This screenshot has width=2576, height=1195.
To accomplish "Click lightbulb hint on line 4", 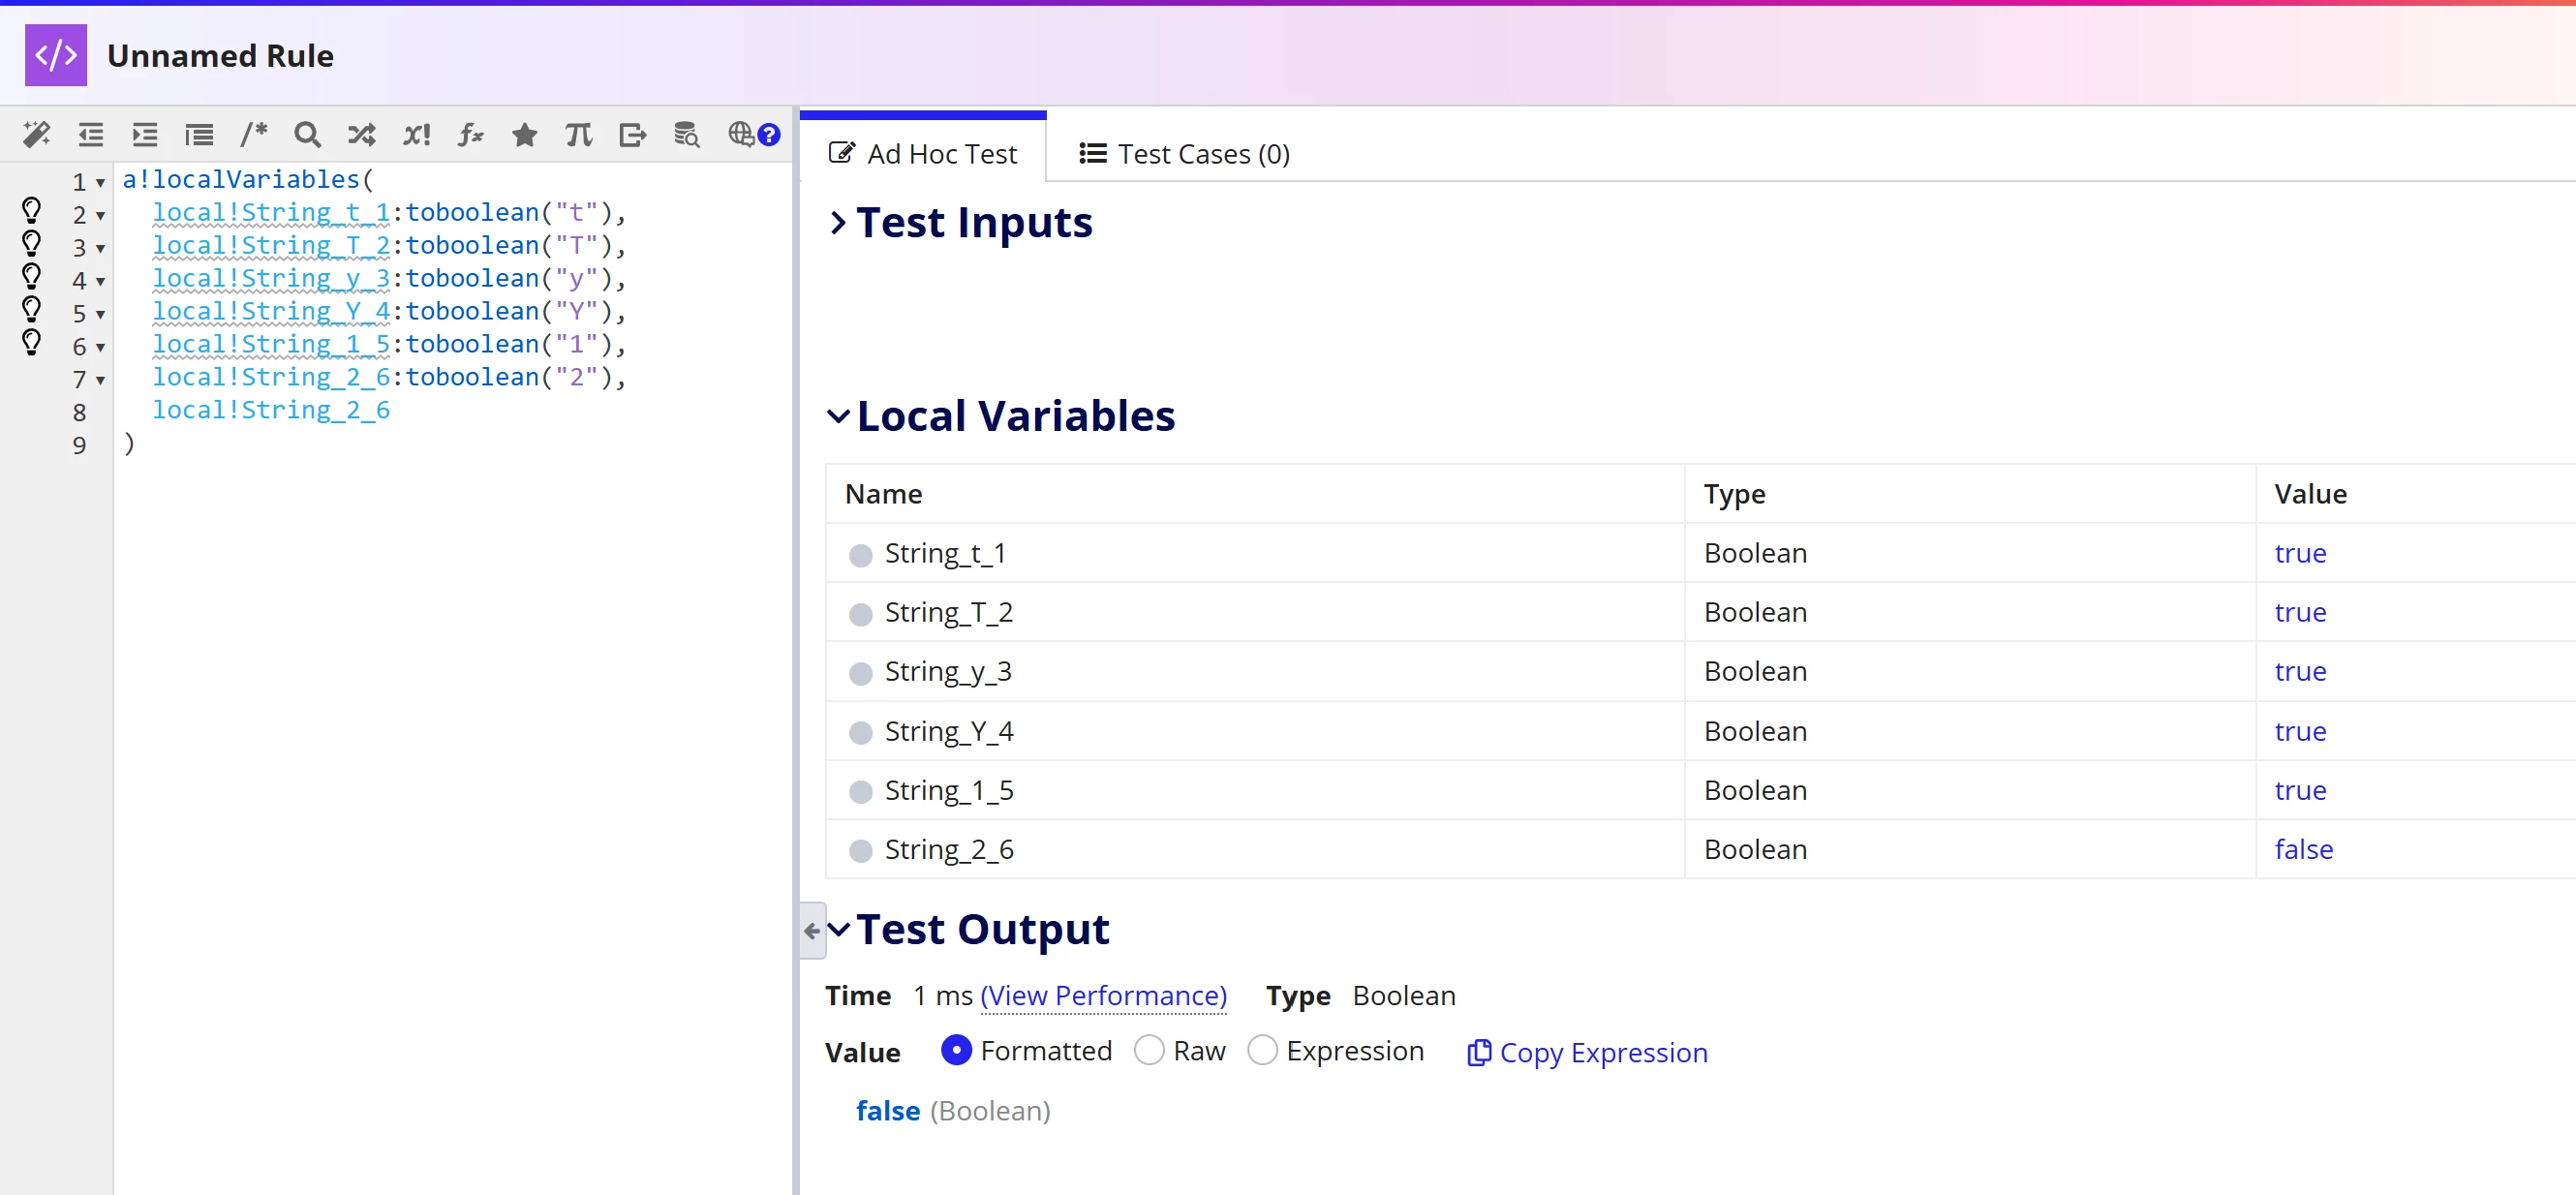I will click(32, 276).
